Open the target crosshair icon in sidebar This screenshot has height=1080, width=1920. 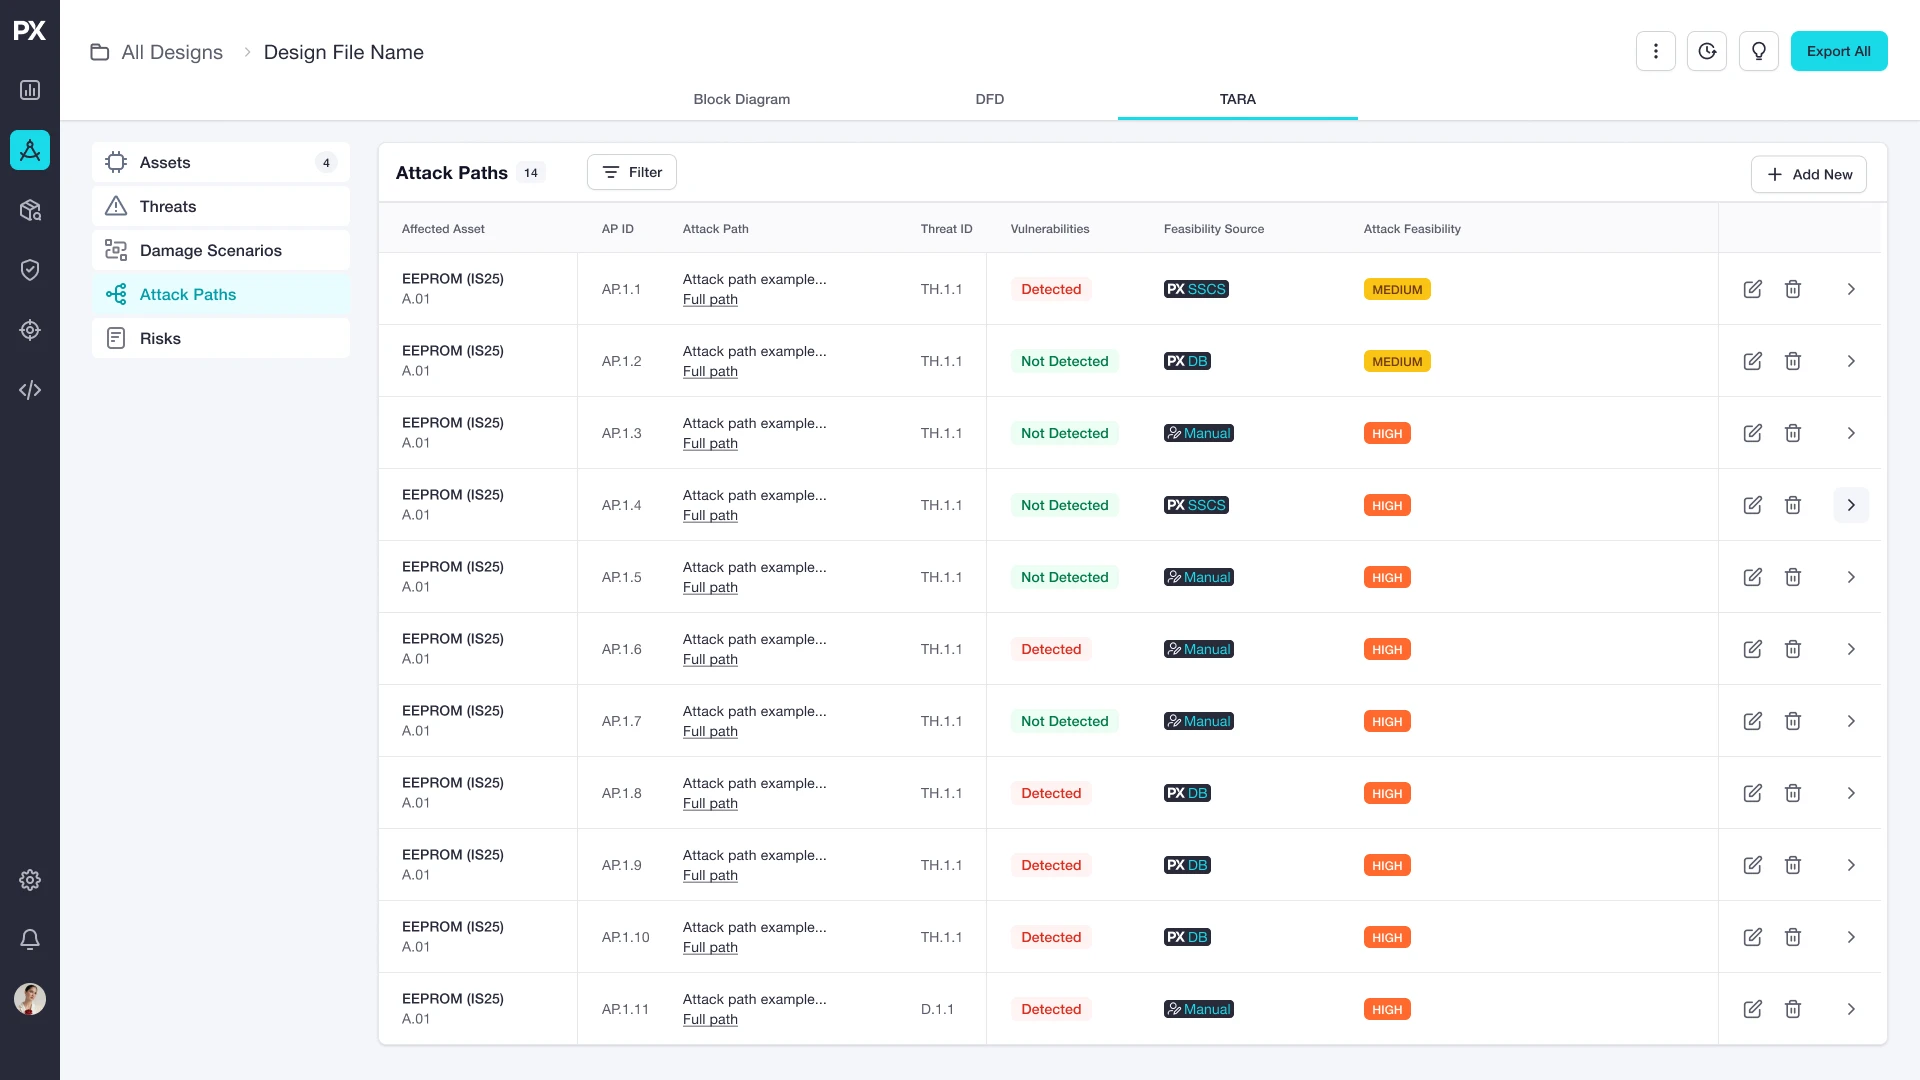[30, 330]
